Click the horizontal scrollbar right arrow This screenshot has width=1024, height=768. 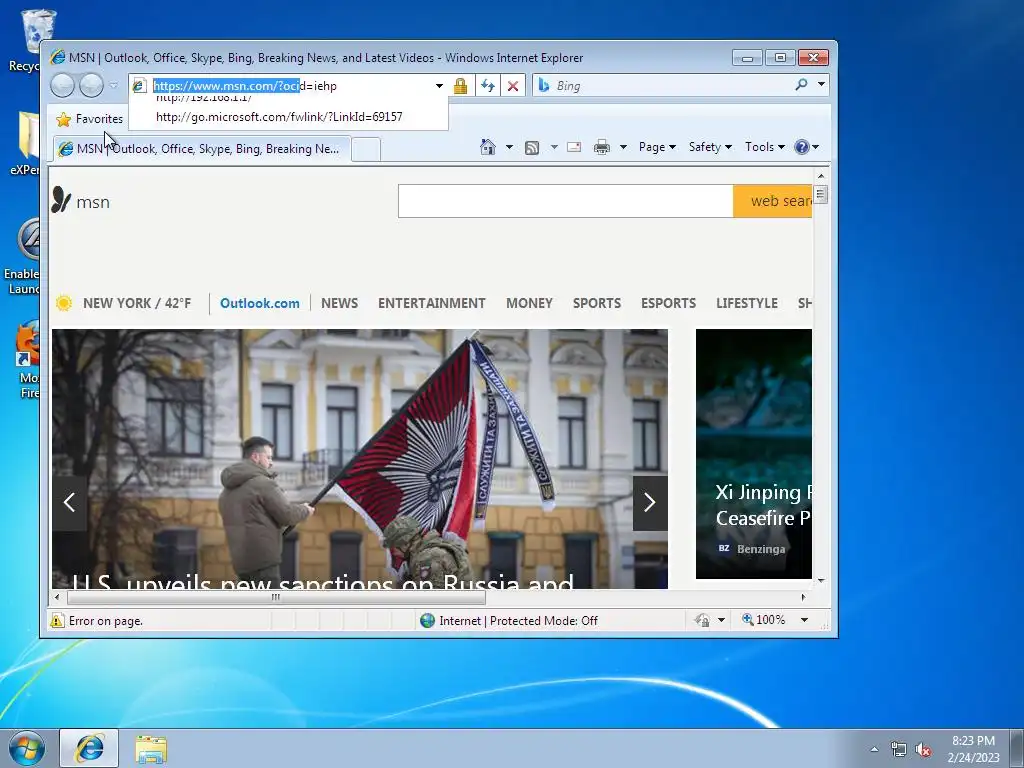(803, 597)
